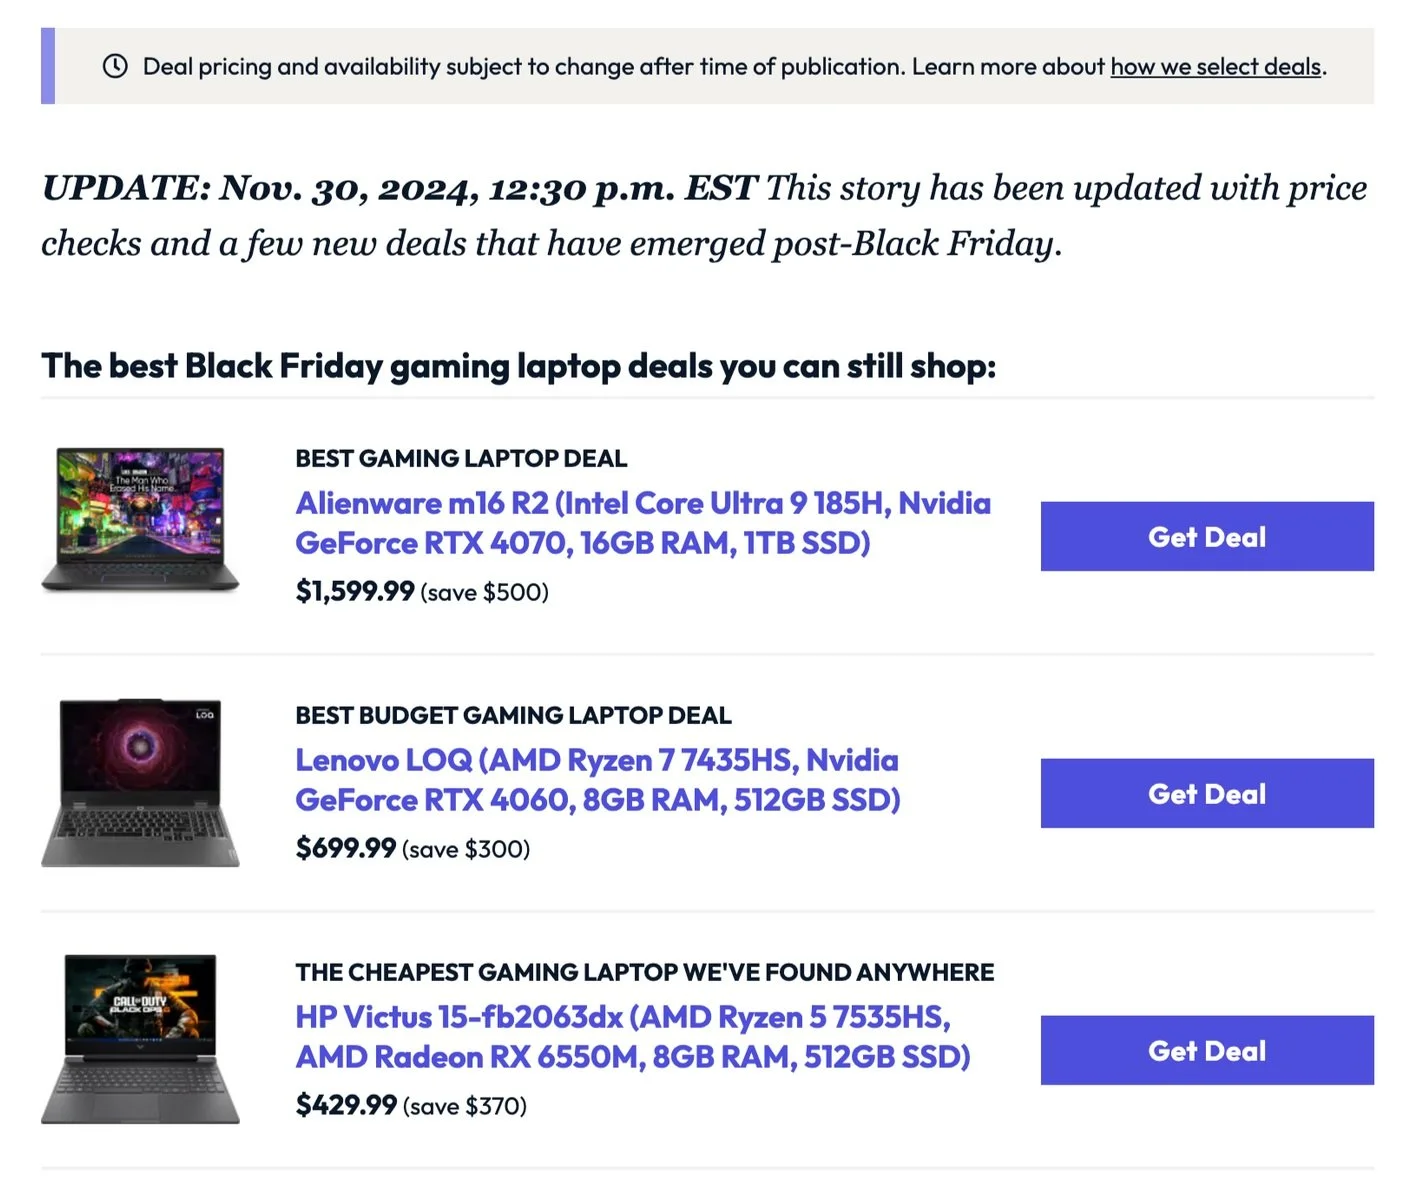
Task: Click Get Deal for the HP Victus
Action: pos(1206,1050)
